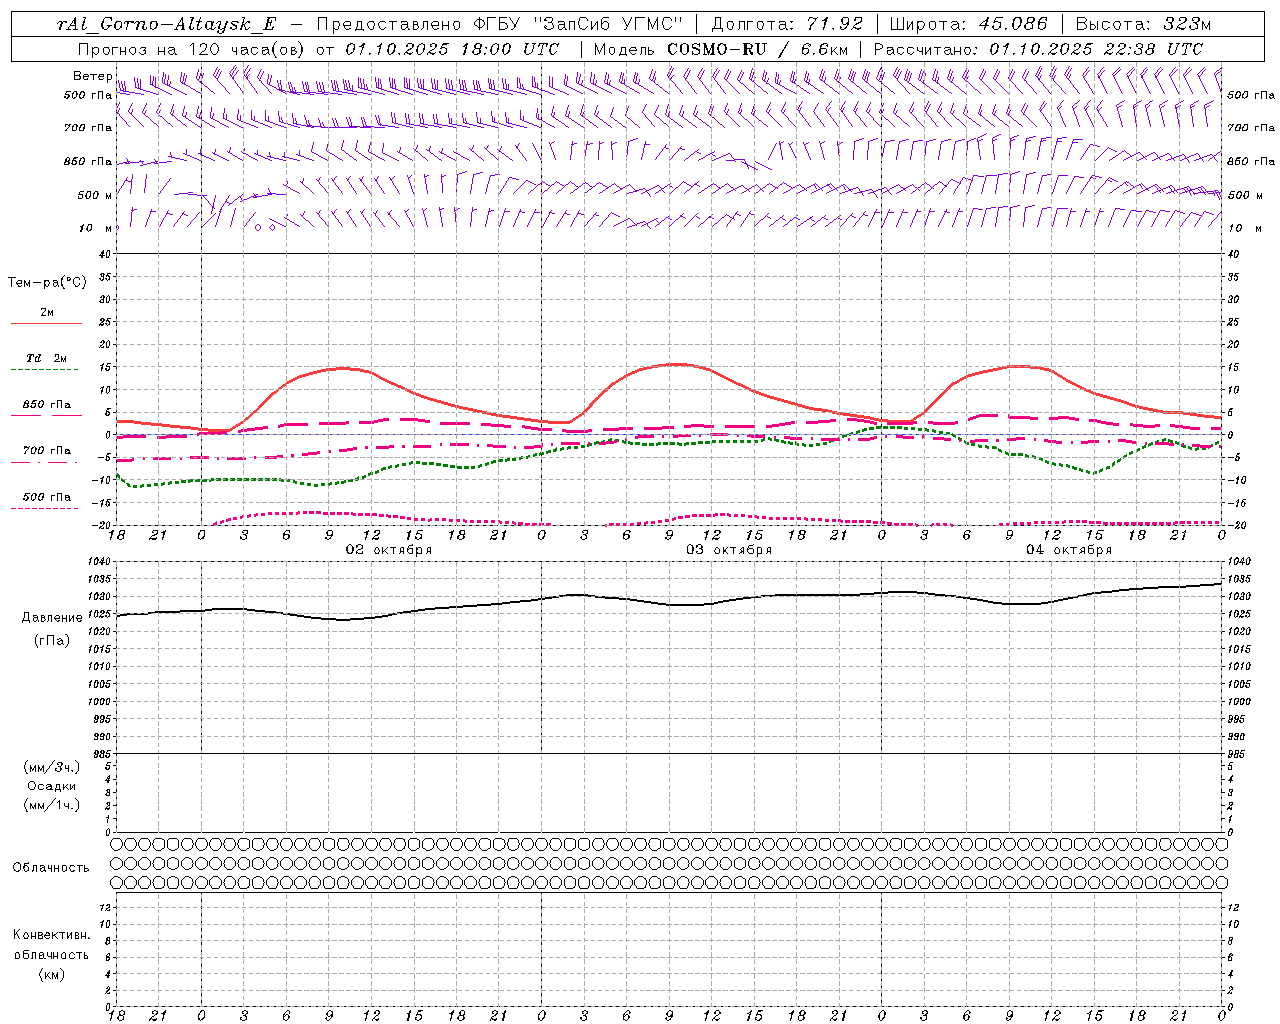
Task: Click the Давление panel label
Action: tap(52, 618)
